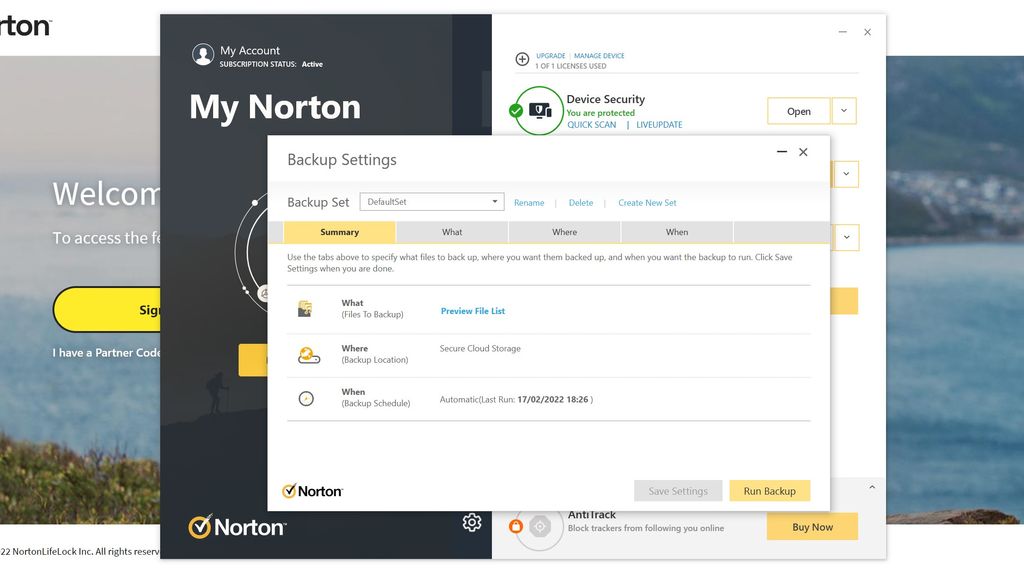Click the Where backup location cloud icon

click(307, 354)
